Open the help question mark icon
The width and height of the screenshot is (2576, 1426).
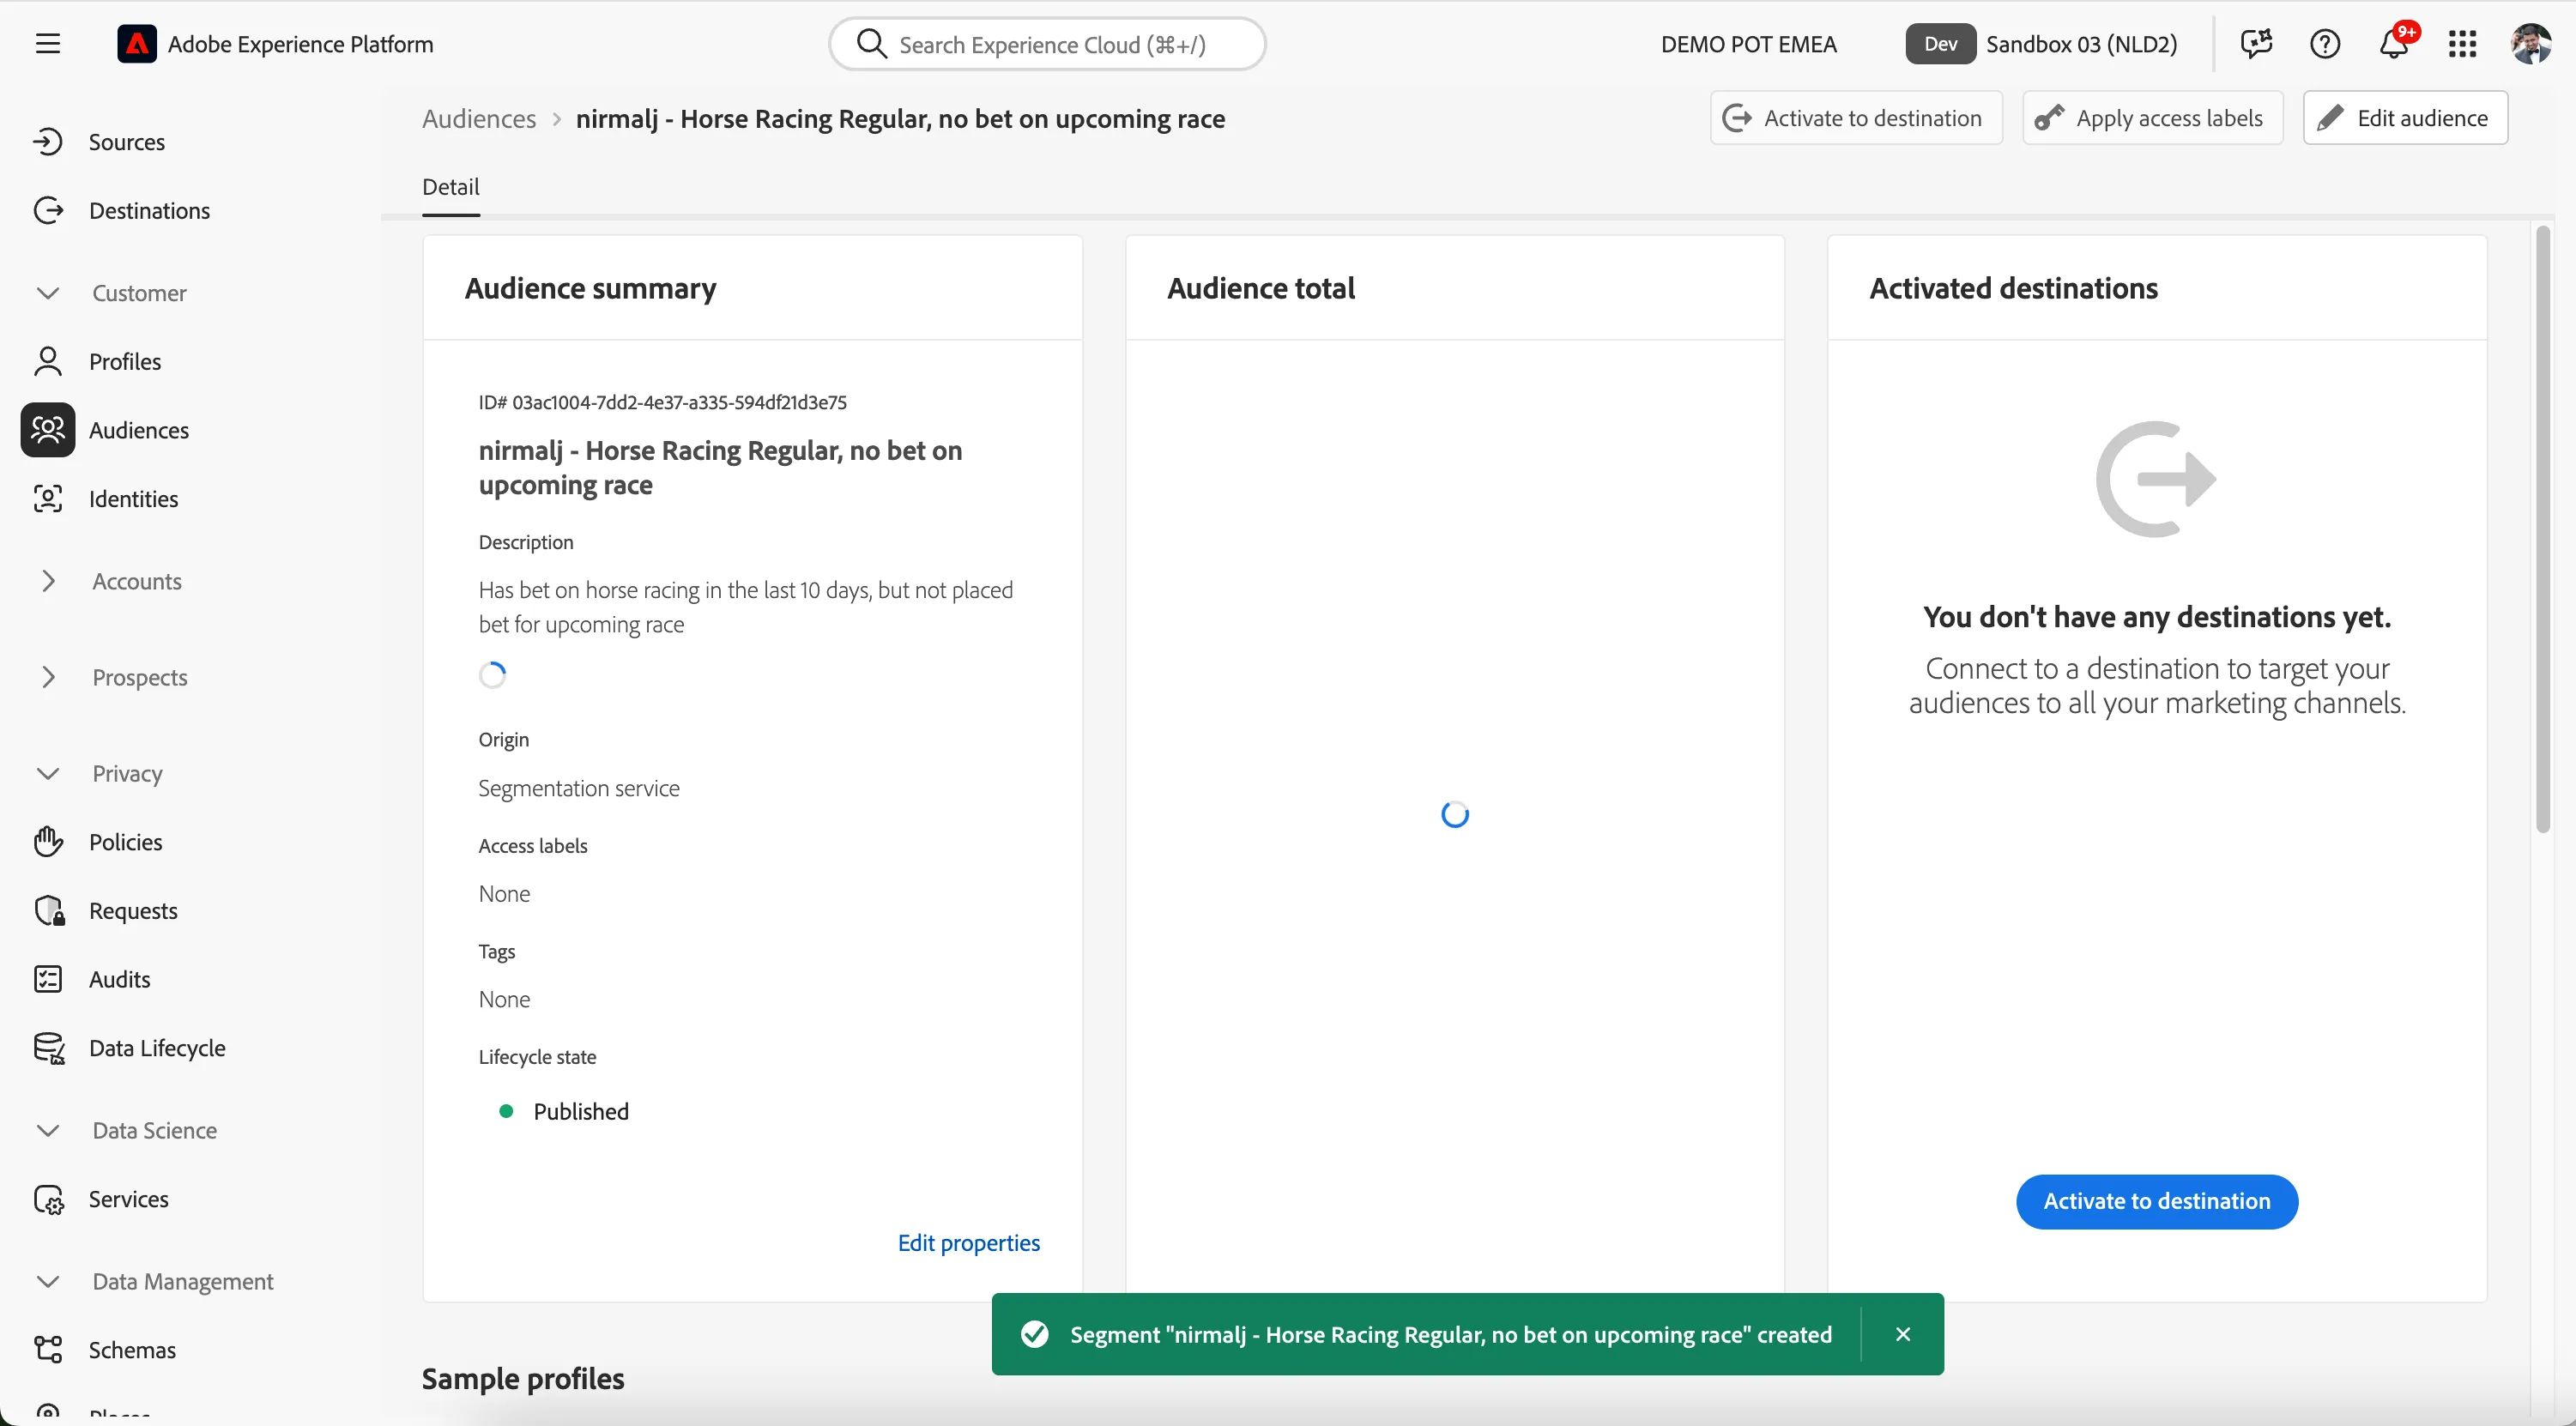pyautogui.click(x=2325, y=44)
